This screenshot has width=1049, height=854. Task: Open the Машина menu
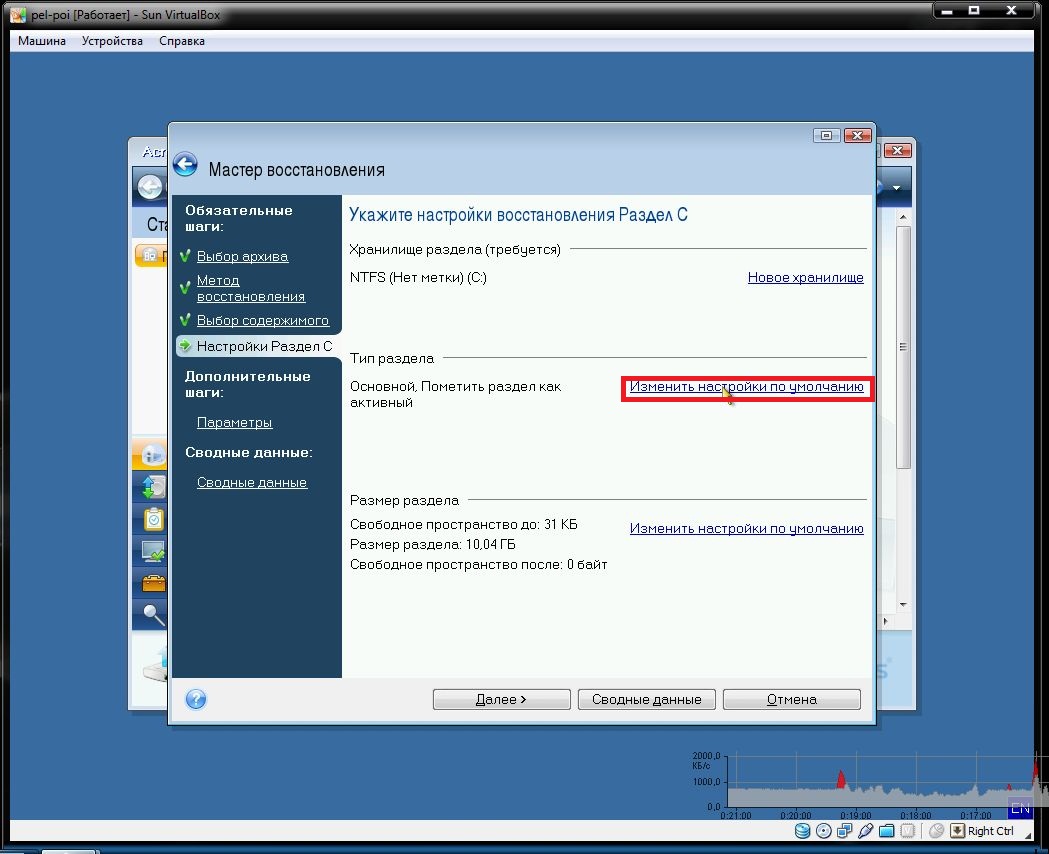point(41,41)
